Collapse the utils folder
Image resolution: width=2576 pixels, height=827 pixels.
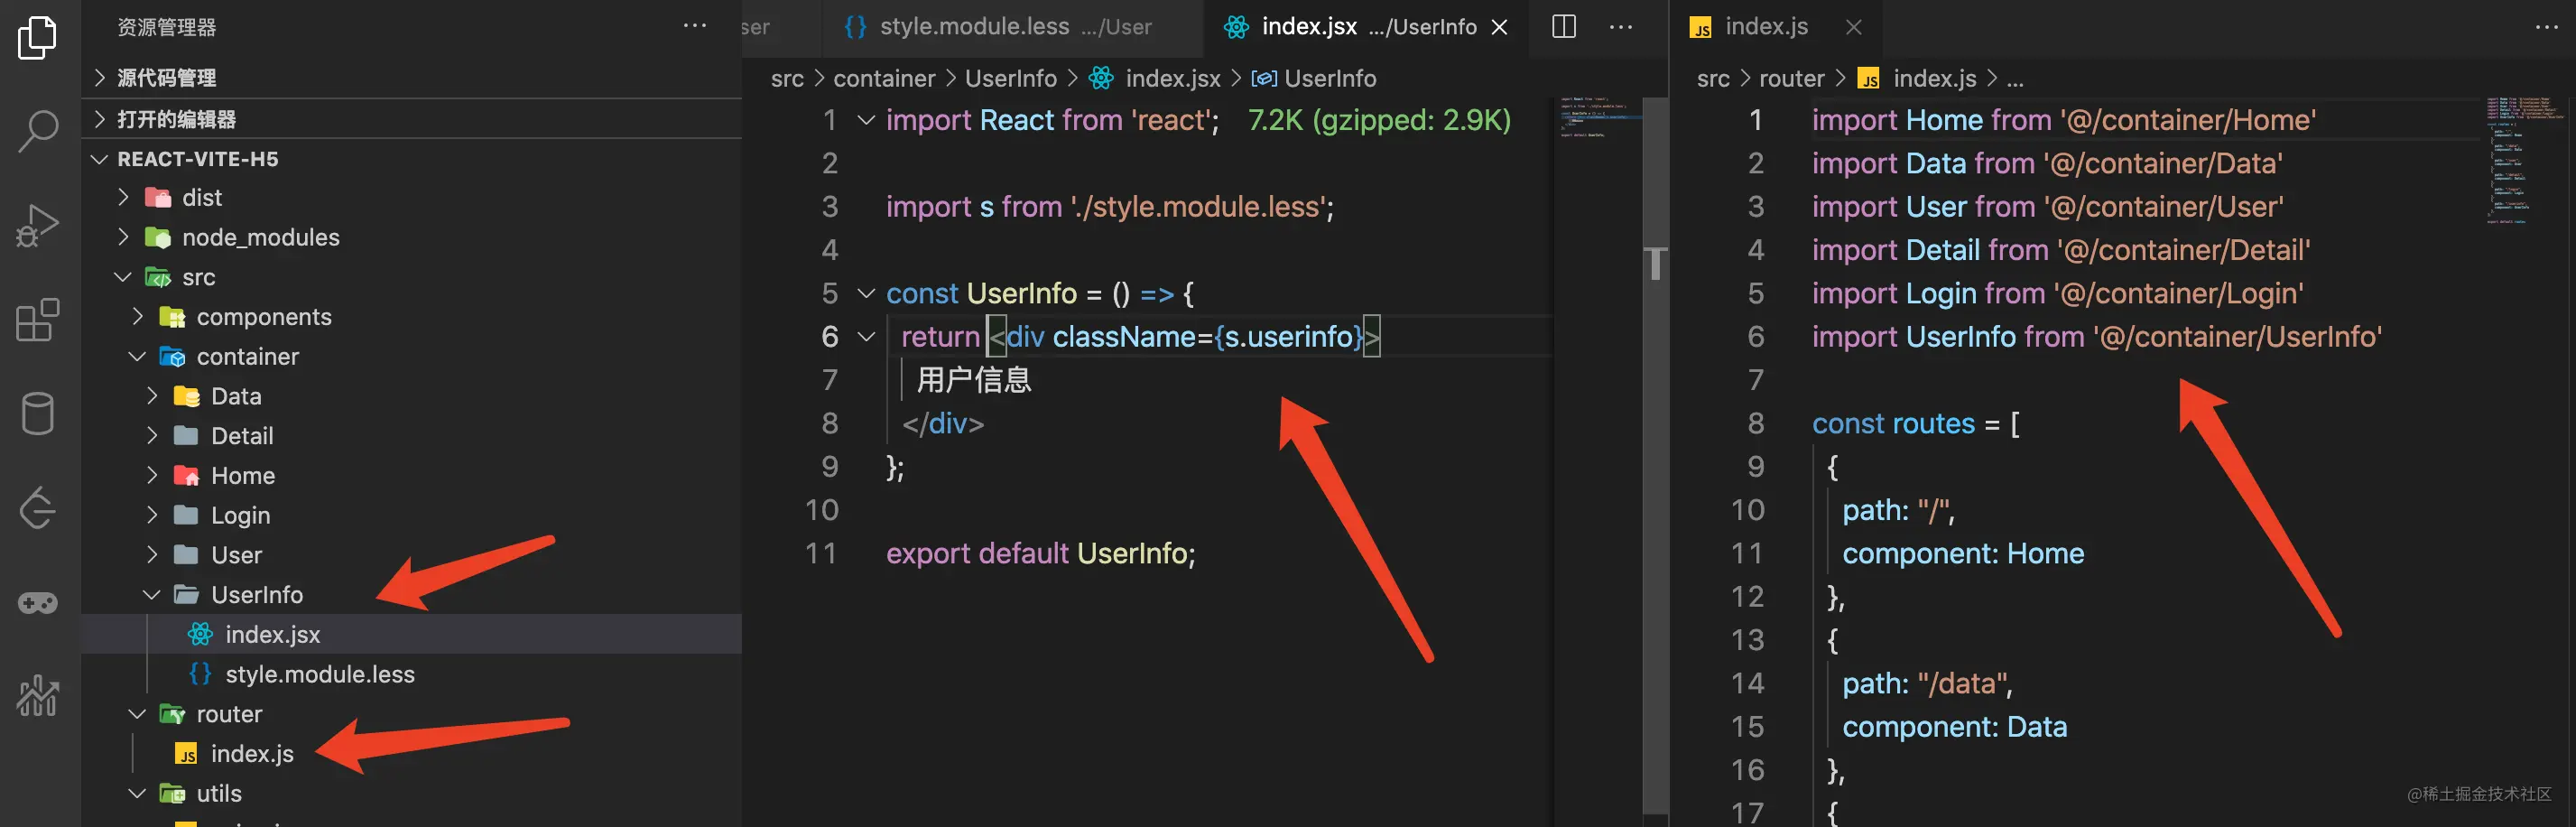[x=411, y=793]
